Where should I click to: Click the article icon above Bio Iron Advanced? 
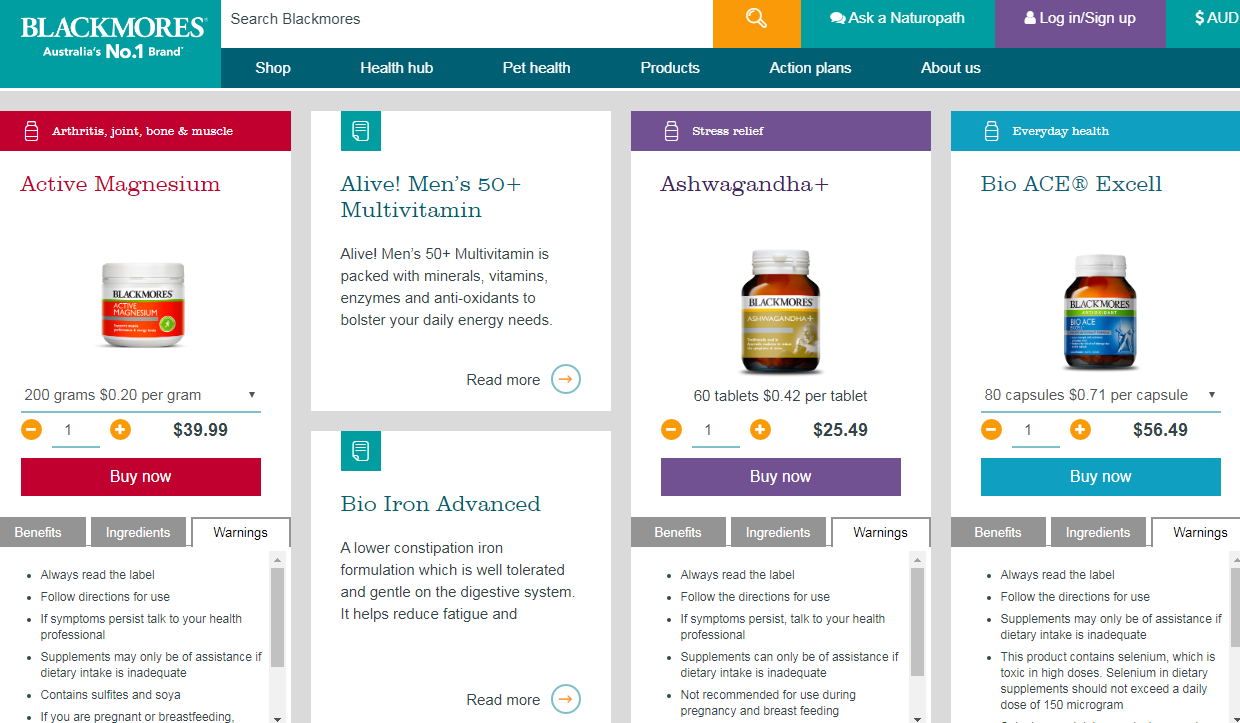361,451
